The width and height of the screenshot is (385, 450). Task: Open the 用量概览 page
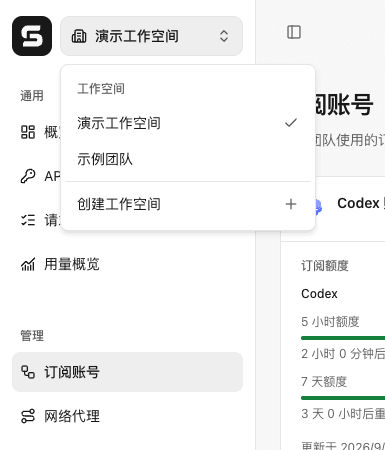(x=127, y=264)
